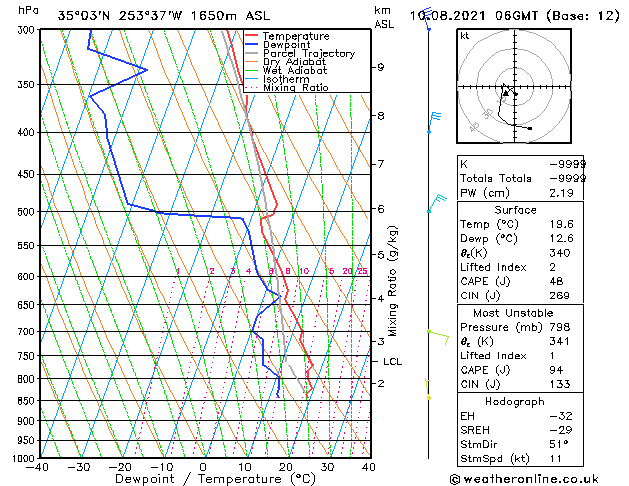Click the Dewpoint legend entry
The width and height of the screenshot is (629, 486).
coord(286,45)
